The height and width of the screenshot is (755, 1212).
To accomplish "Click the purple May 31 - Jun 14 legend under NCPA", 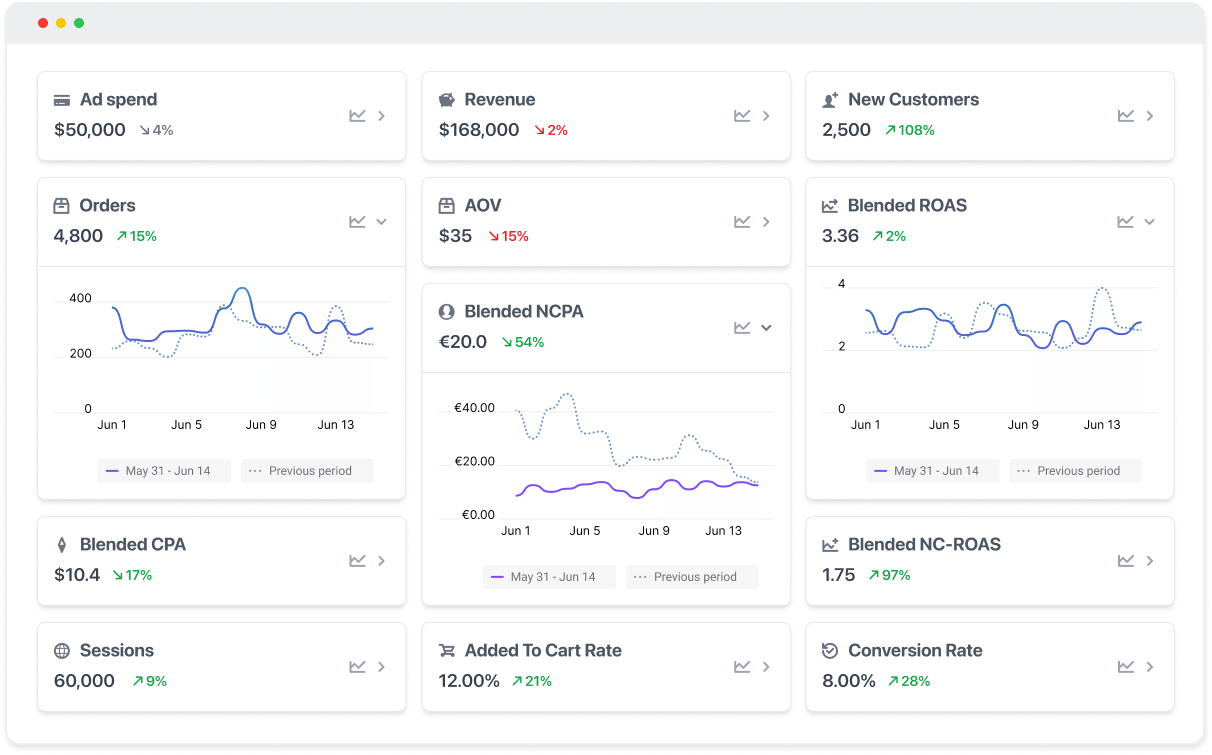I will 549,577.
